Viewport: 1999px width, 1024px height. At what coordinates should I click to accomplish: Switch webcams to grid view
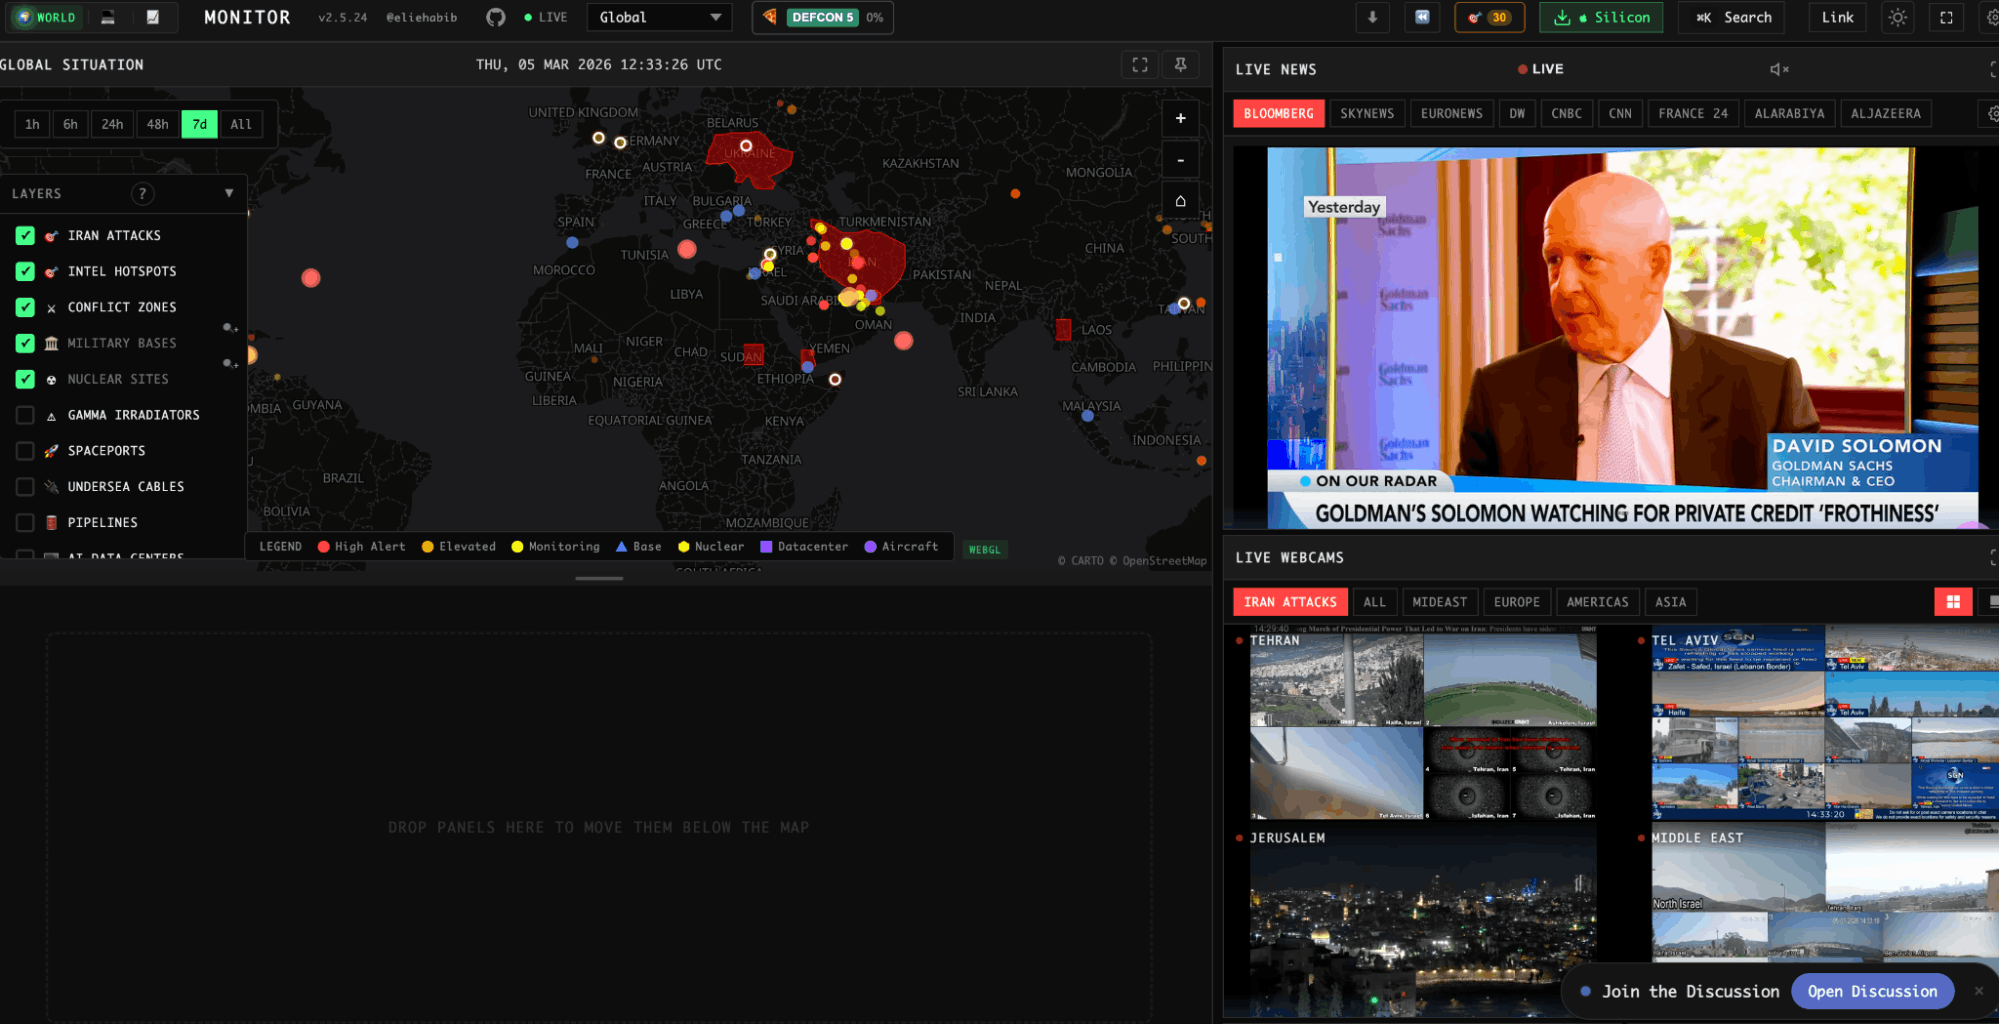pos(1952,602)
